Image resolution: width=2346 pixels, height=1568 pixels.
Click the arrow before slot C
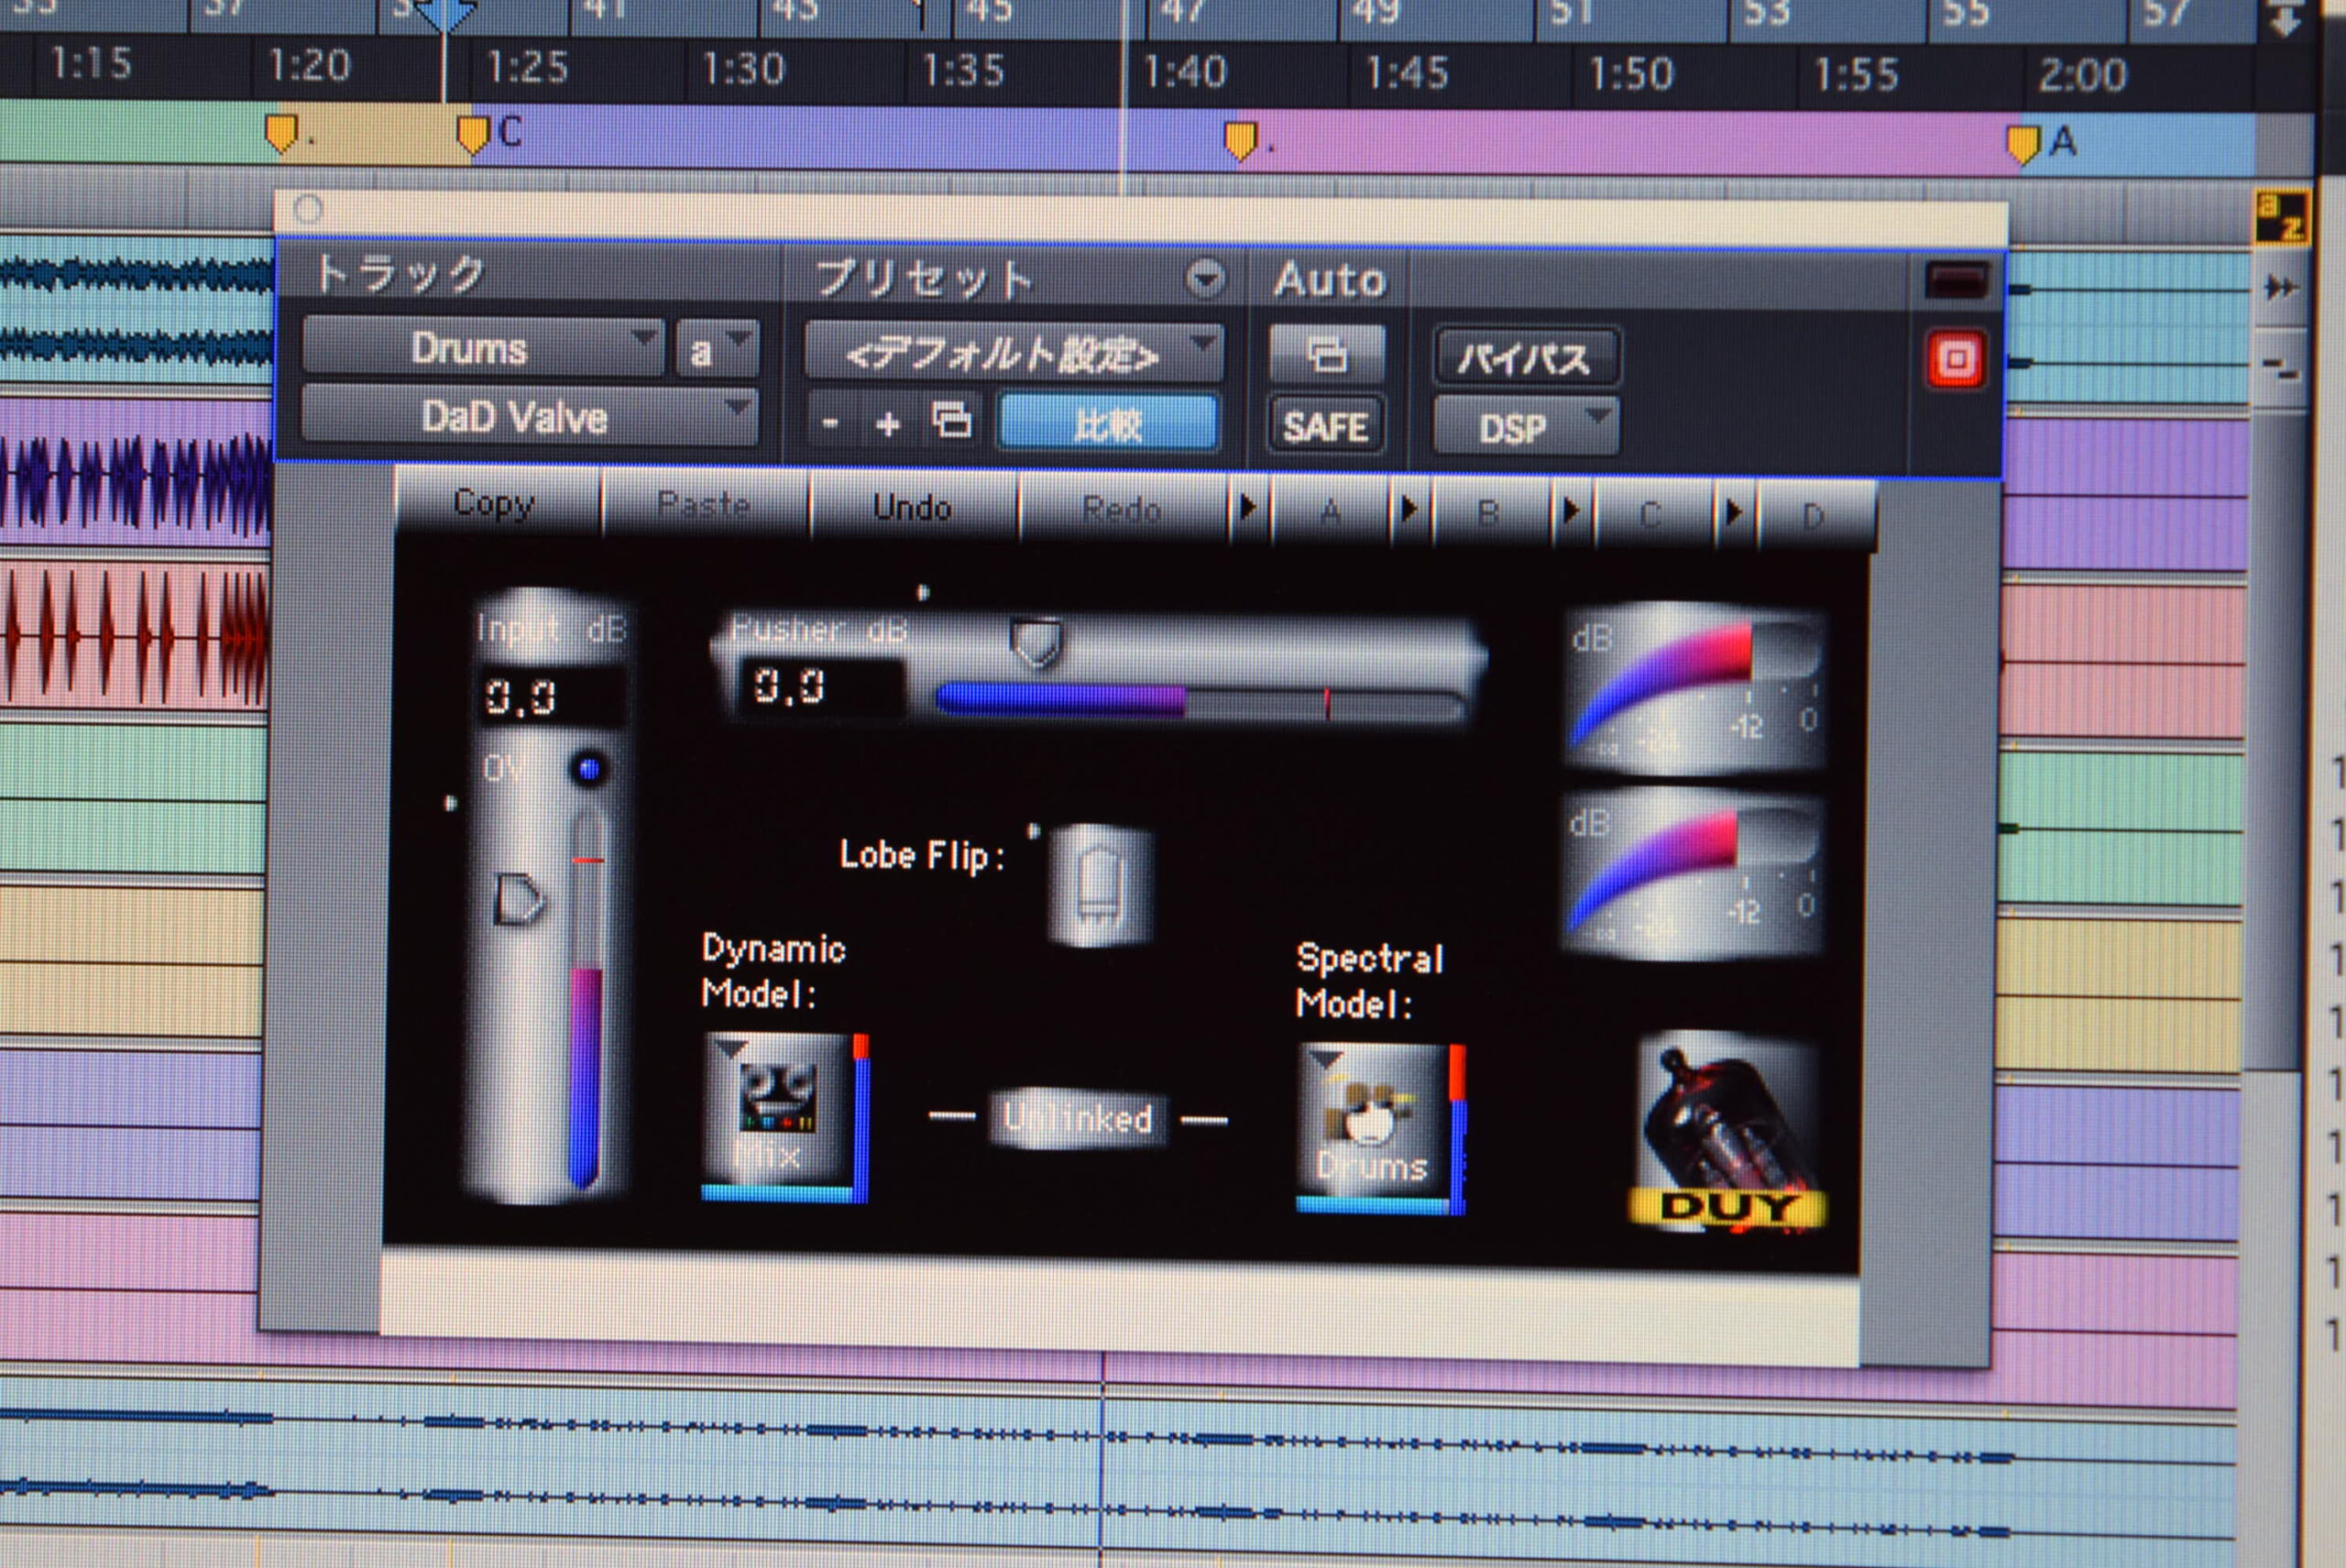click(x=1572, y=510)
